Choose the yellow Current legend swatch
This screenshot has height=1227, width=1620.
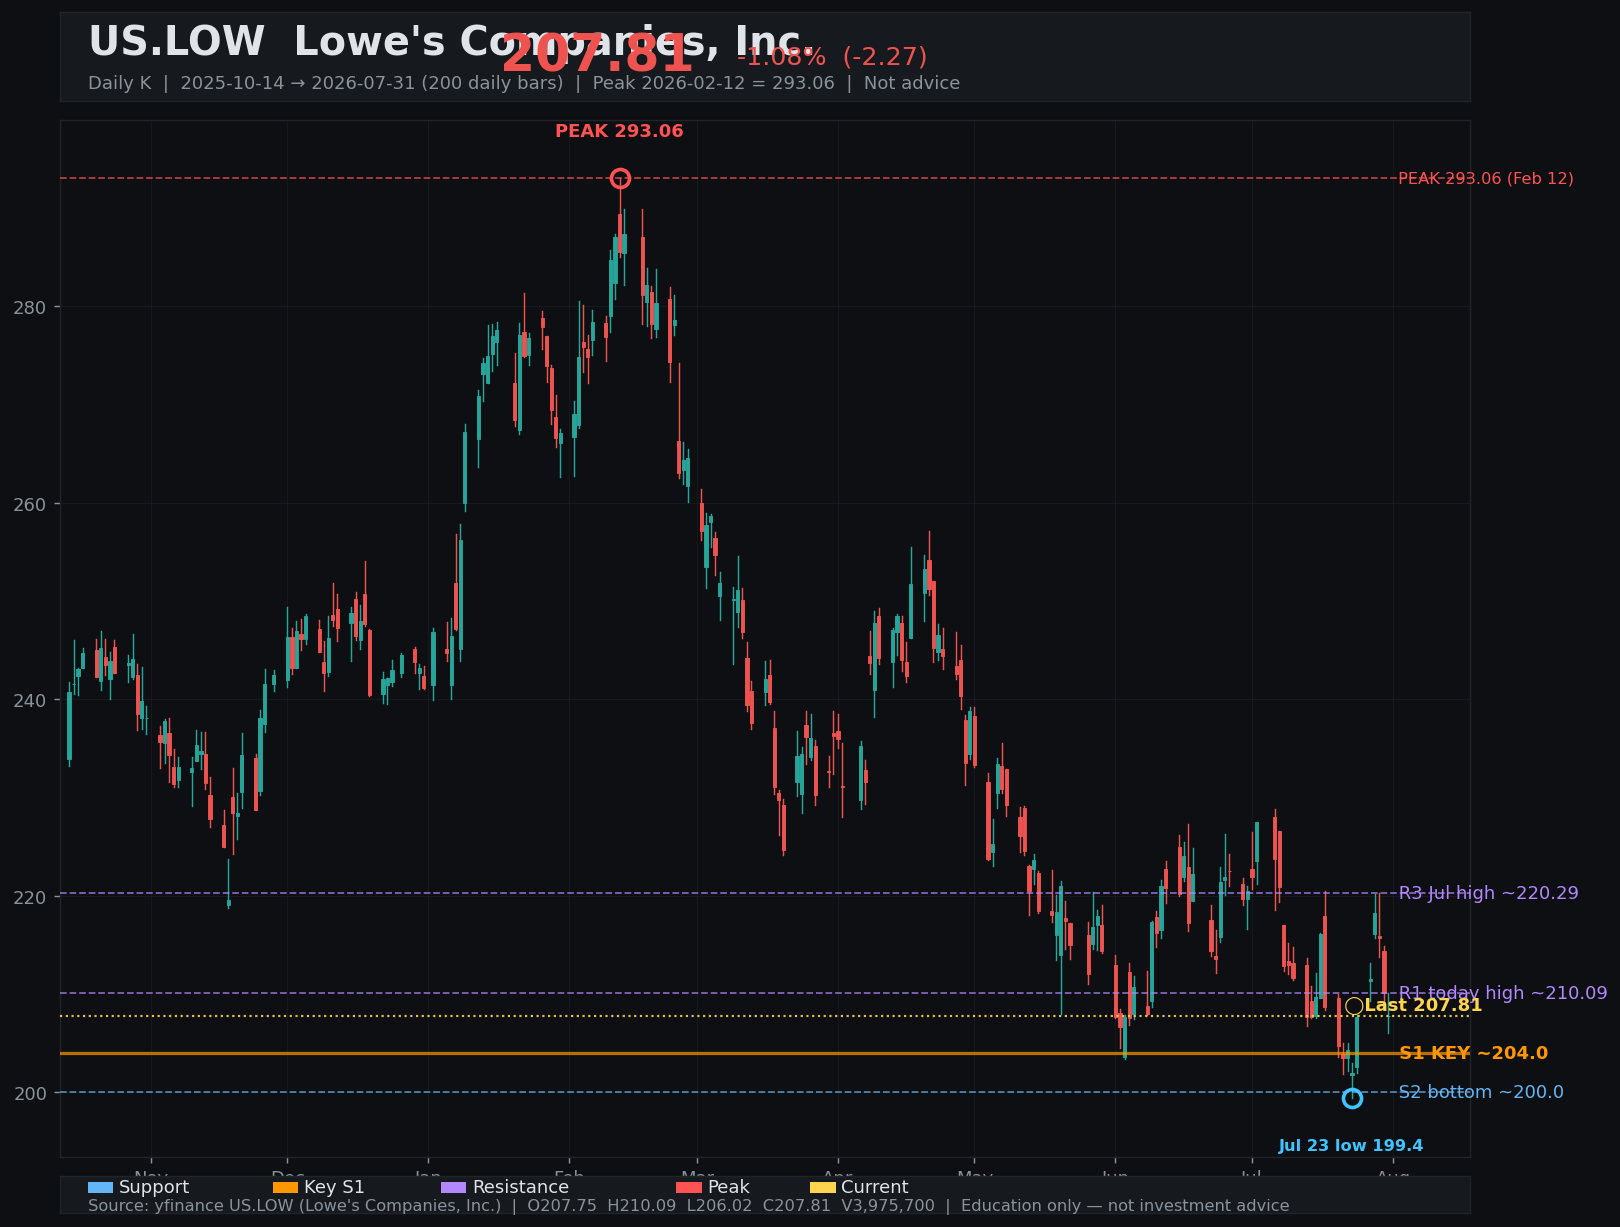click(823, 1188)
